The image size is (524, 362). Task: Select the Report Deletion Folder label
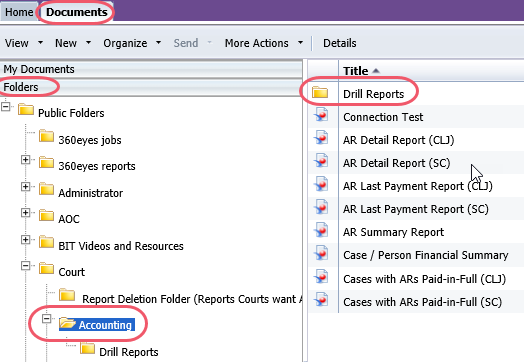point(192,299)
